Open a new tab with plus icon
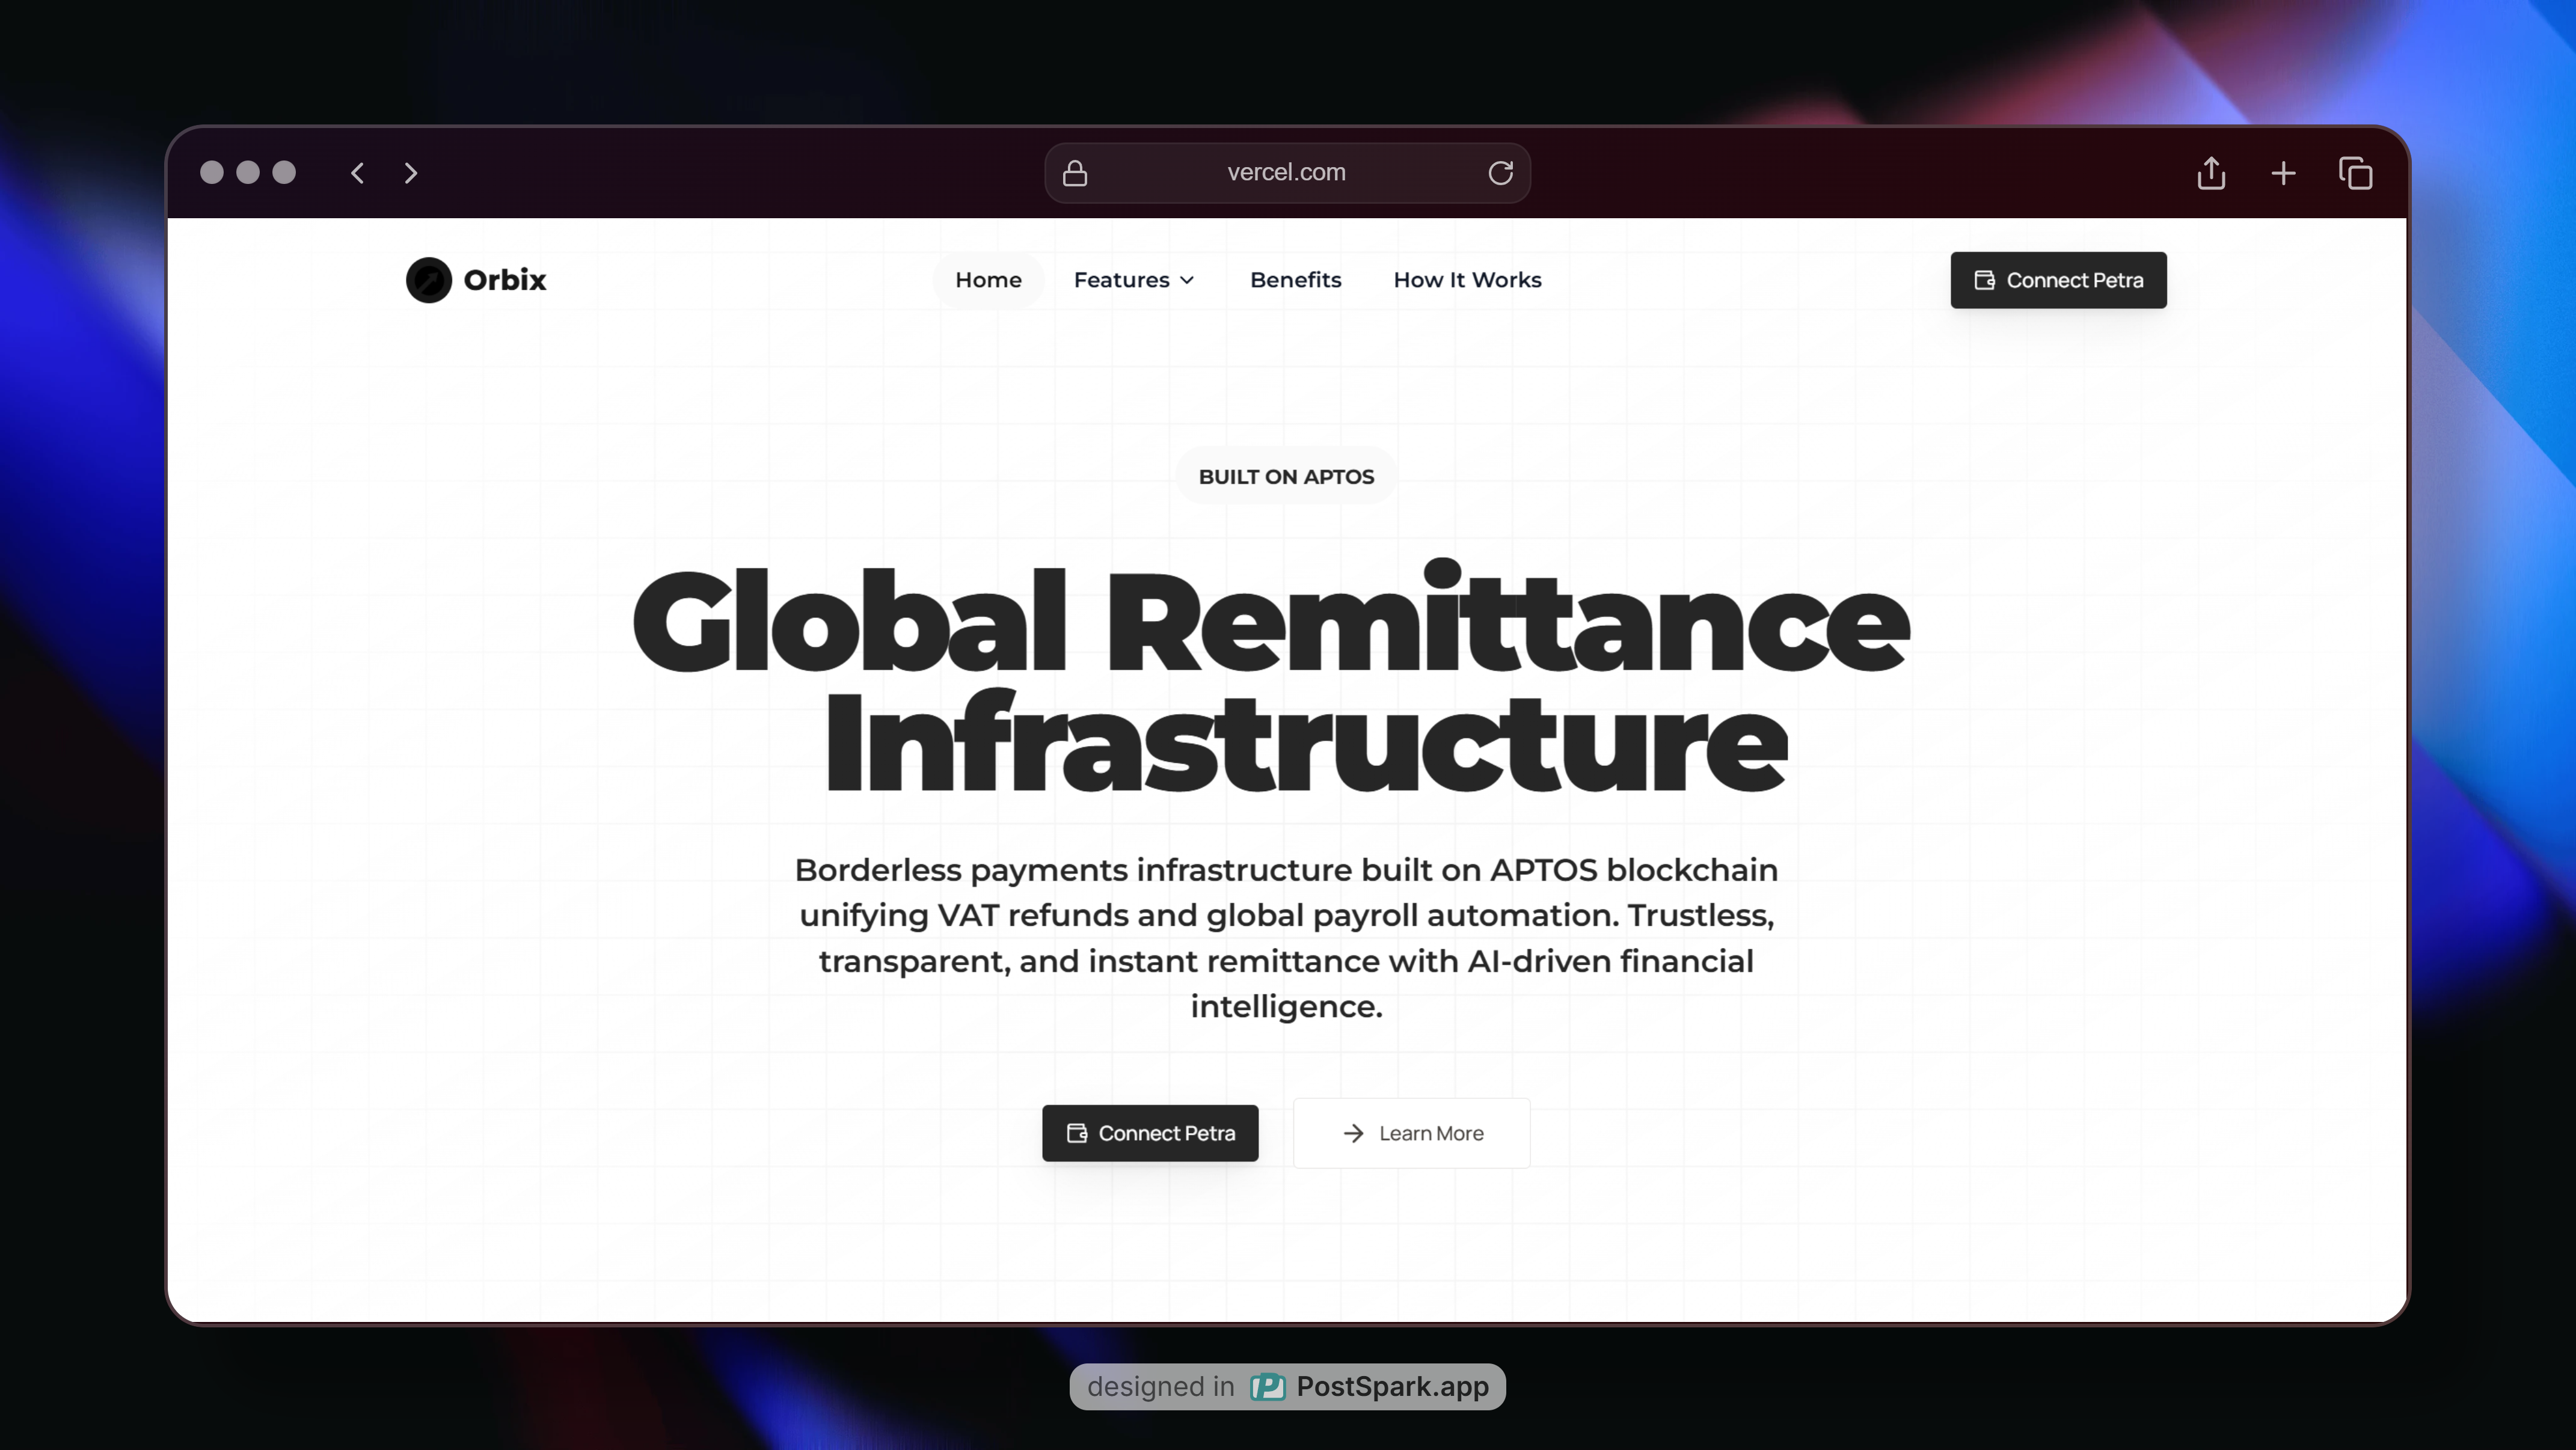2576x1450 pixels. click(2283, 173)
